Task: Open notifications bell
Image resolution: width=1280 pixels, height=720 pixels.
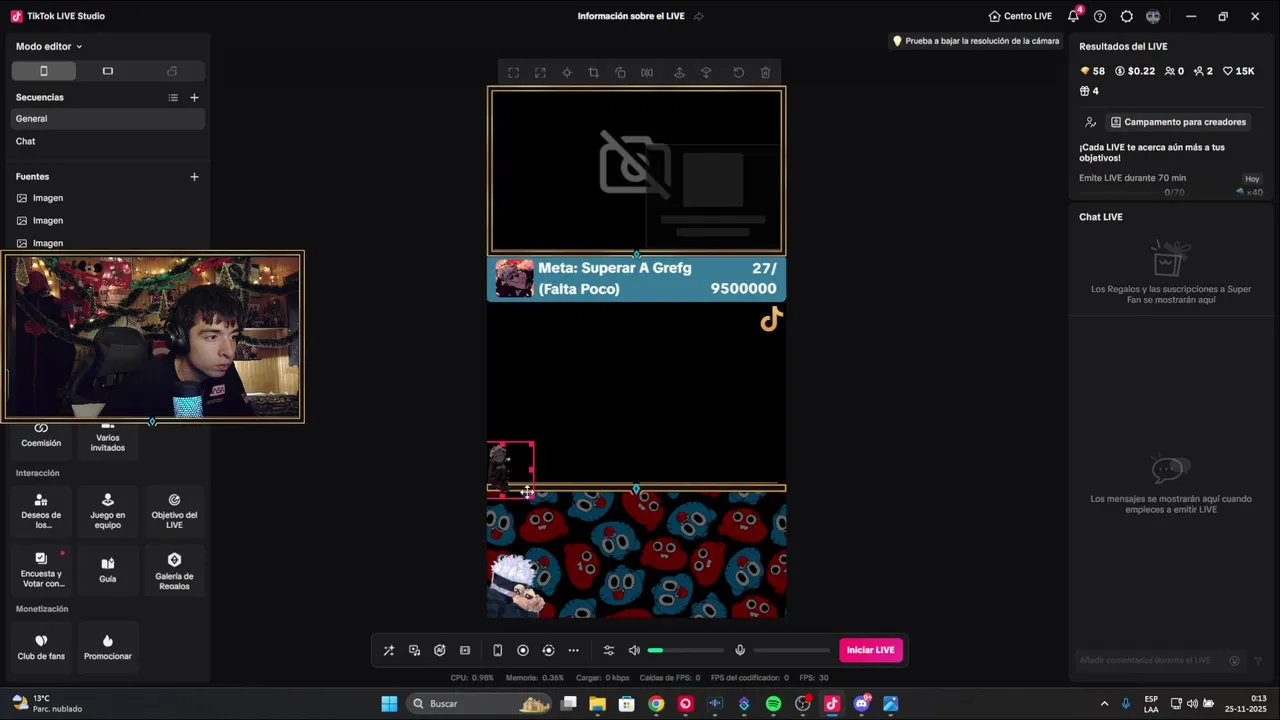Action: (x=1074, y=16)
